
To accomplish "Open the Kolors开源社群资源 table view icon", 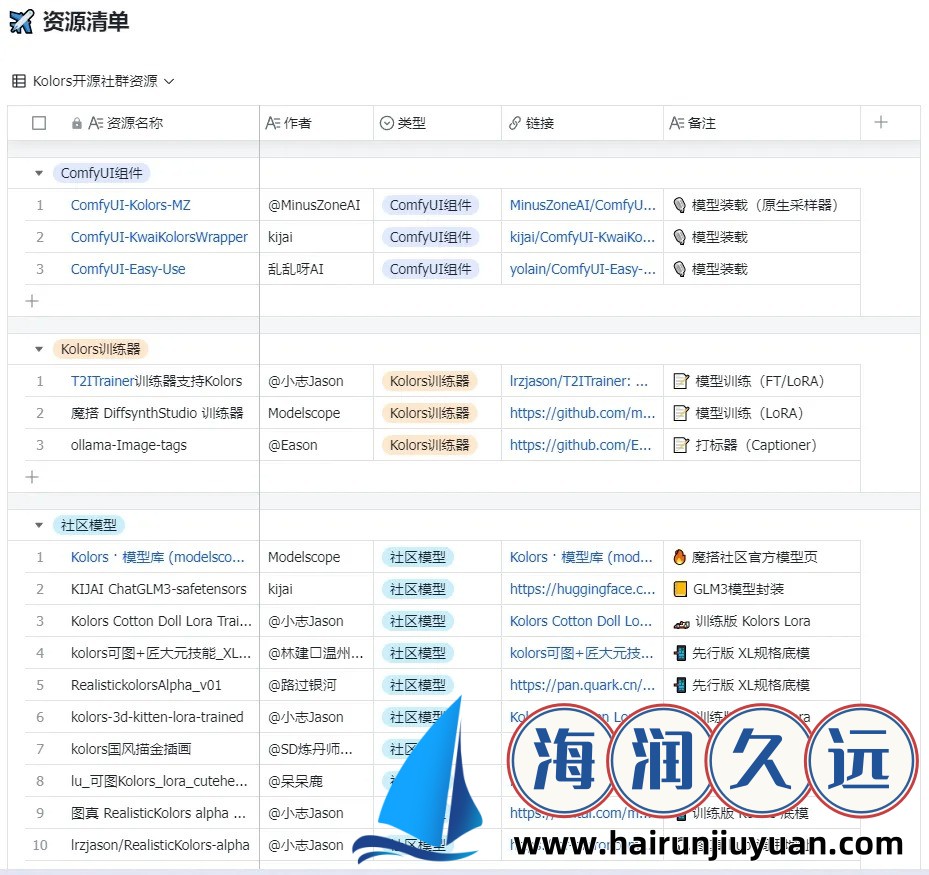I will tap(19, 81).
